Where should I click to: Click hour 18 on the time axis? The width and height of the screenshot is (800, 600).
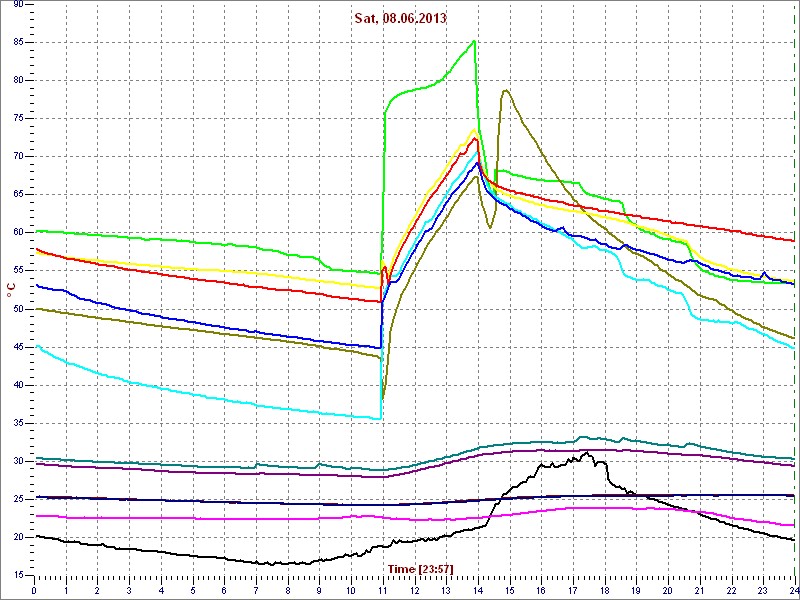tap(605, 588)
